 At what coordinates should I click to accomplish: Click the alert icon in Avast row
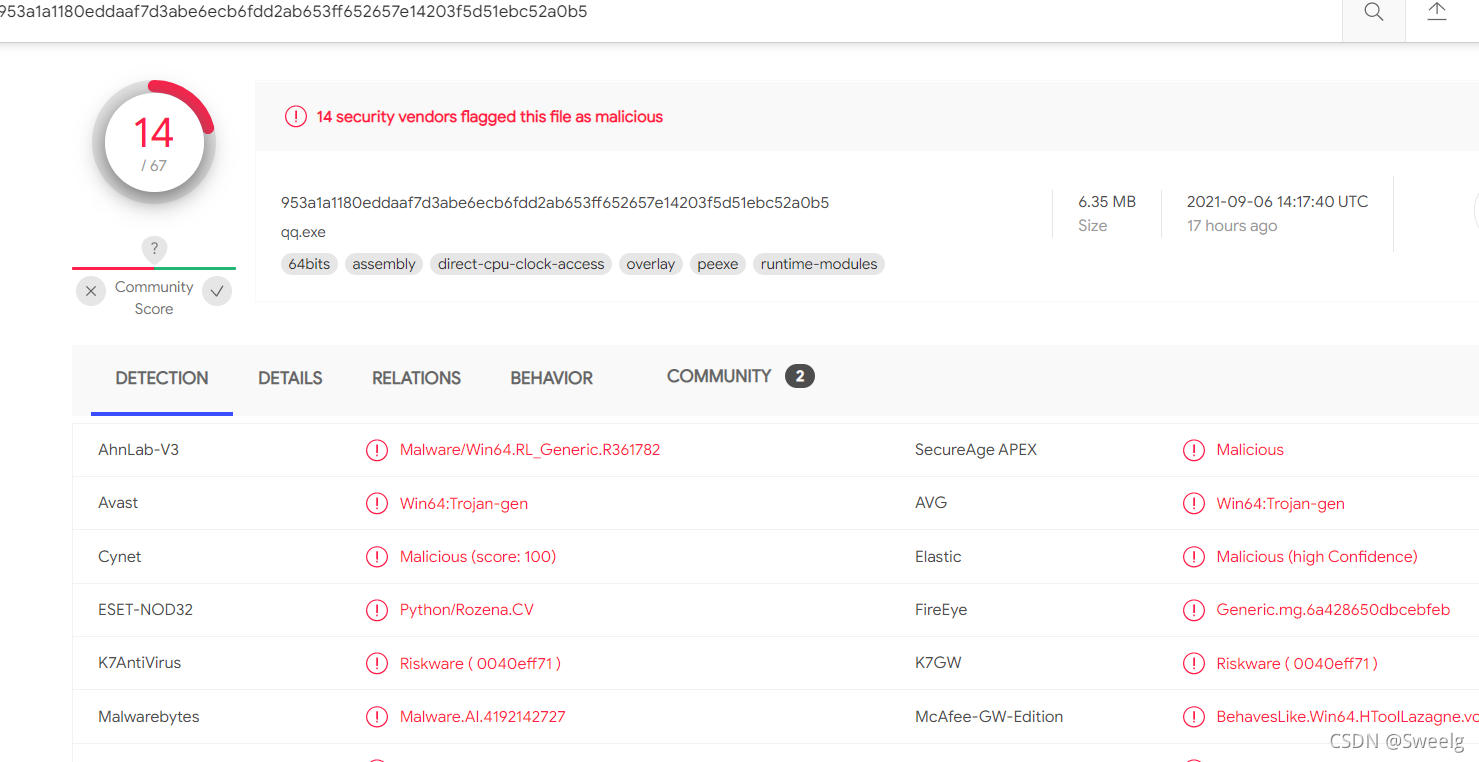pyautogui.click(x=377, y=503)
